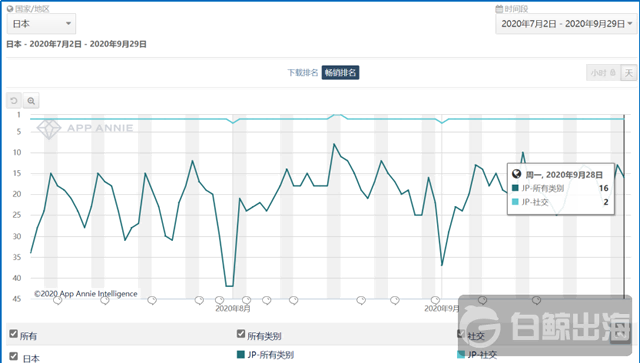
Task: Click the 2020年9月 axis label
Action: (442, 308)
